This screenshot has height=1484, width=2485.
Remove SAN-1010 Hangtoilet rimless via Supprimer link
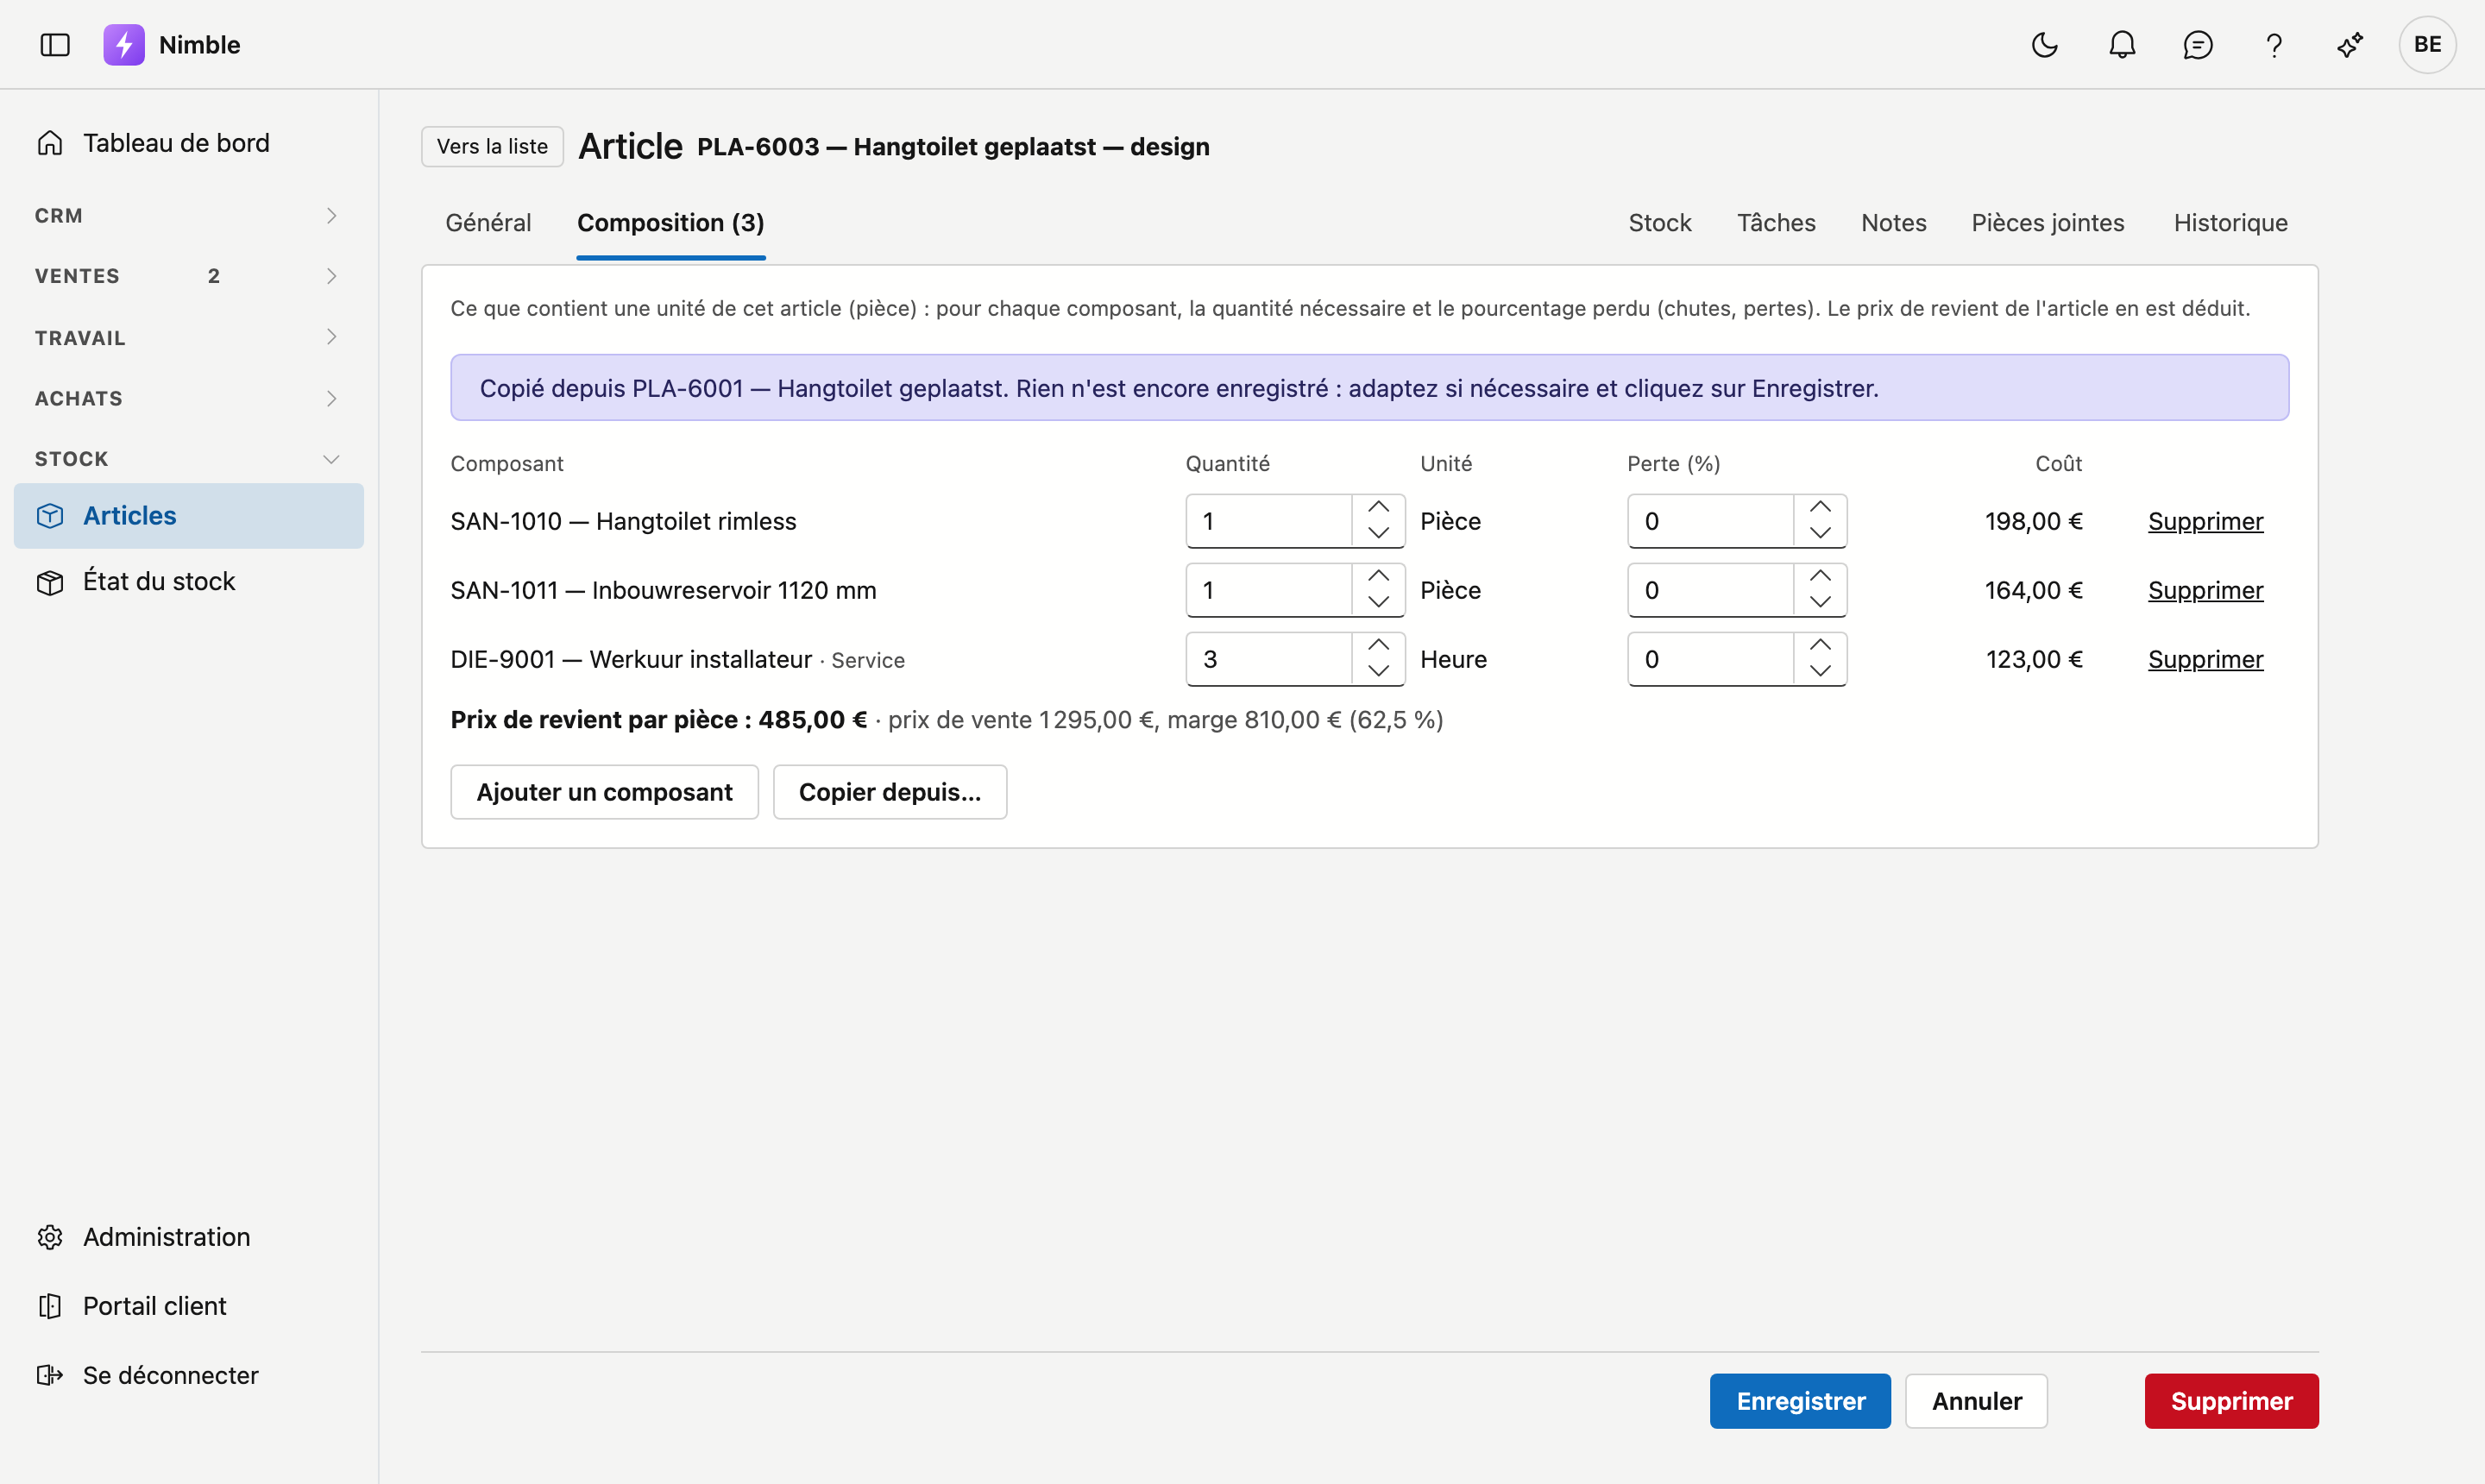click(2205, 521)
